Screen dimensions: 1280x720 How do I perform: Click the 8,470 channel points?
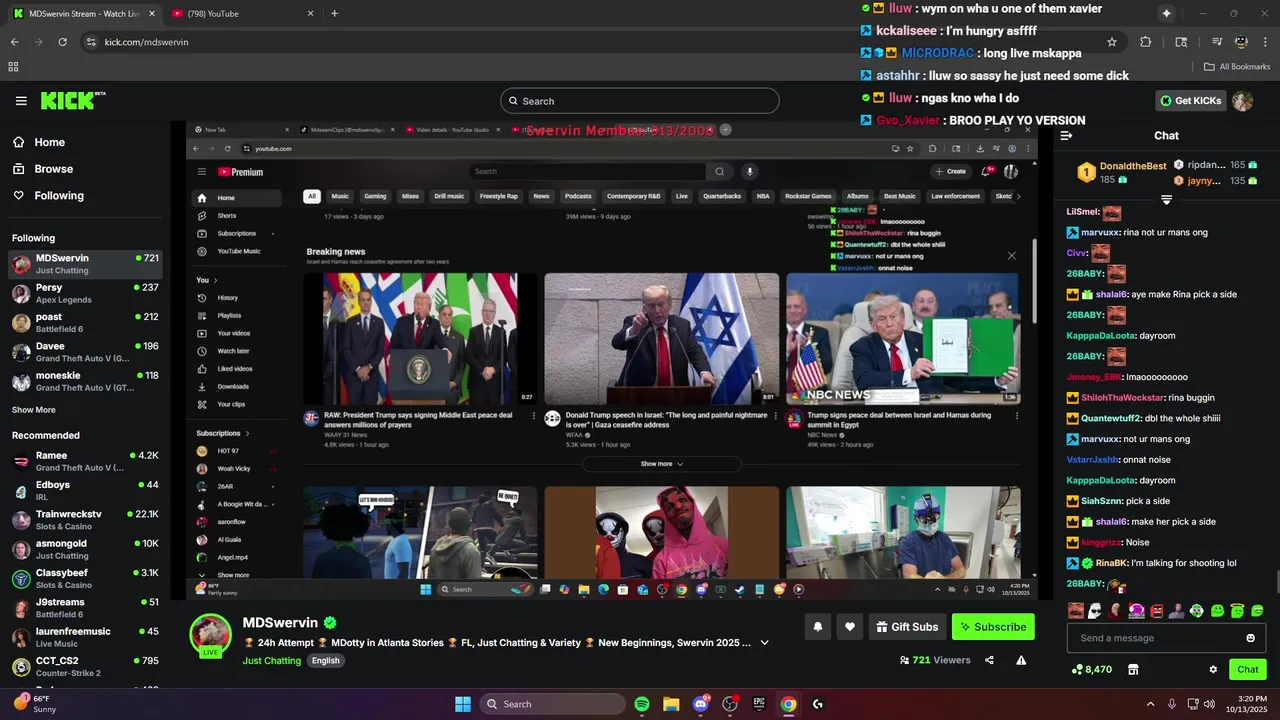coord(1091,670)
